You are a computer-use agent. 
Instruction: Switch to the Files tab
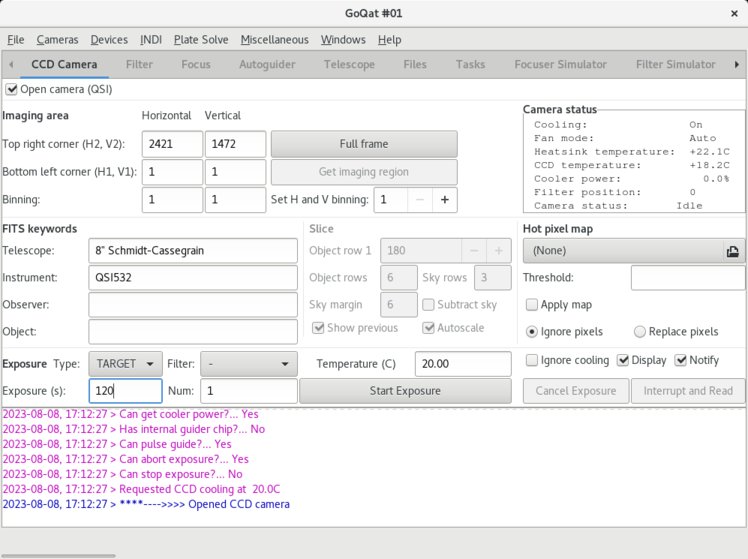pyautogui.click(x=415, y=64)
